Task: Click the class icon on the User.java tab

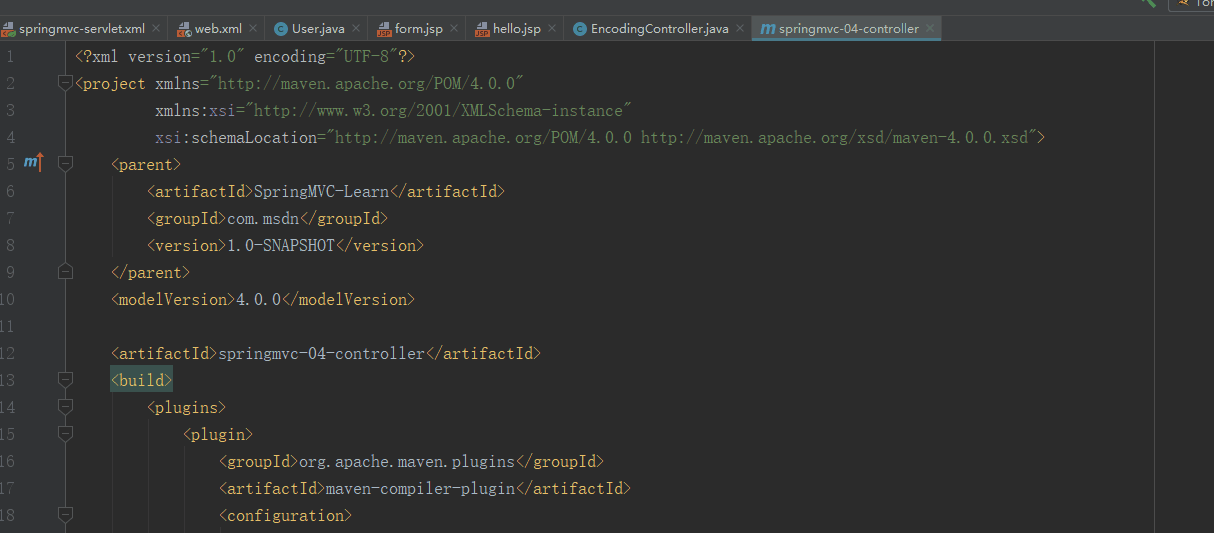Action: tap(281, 29)
